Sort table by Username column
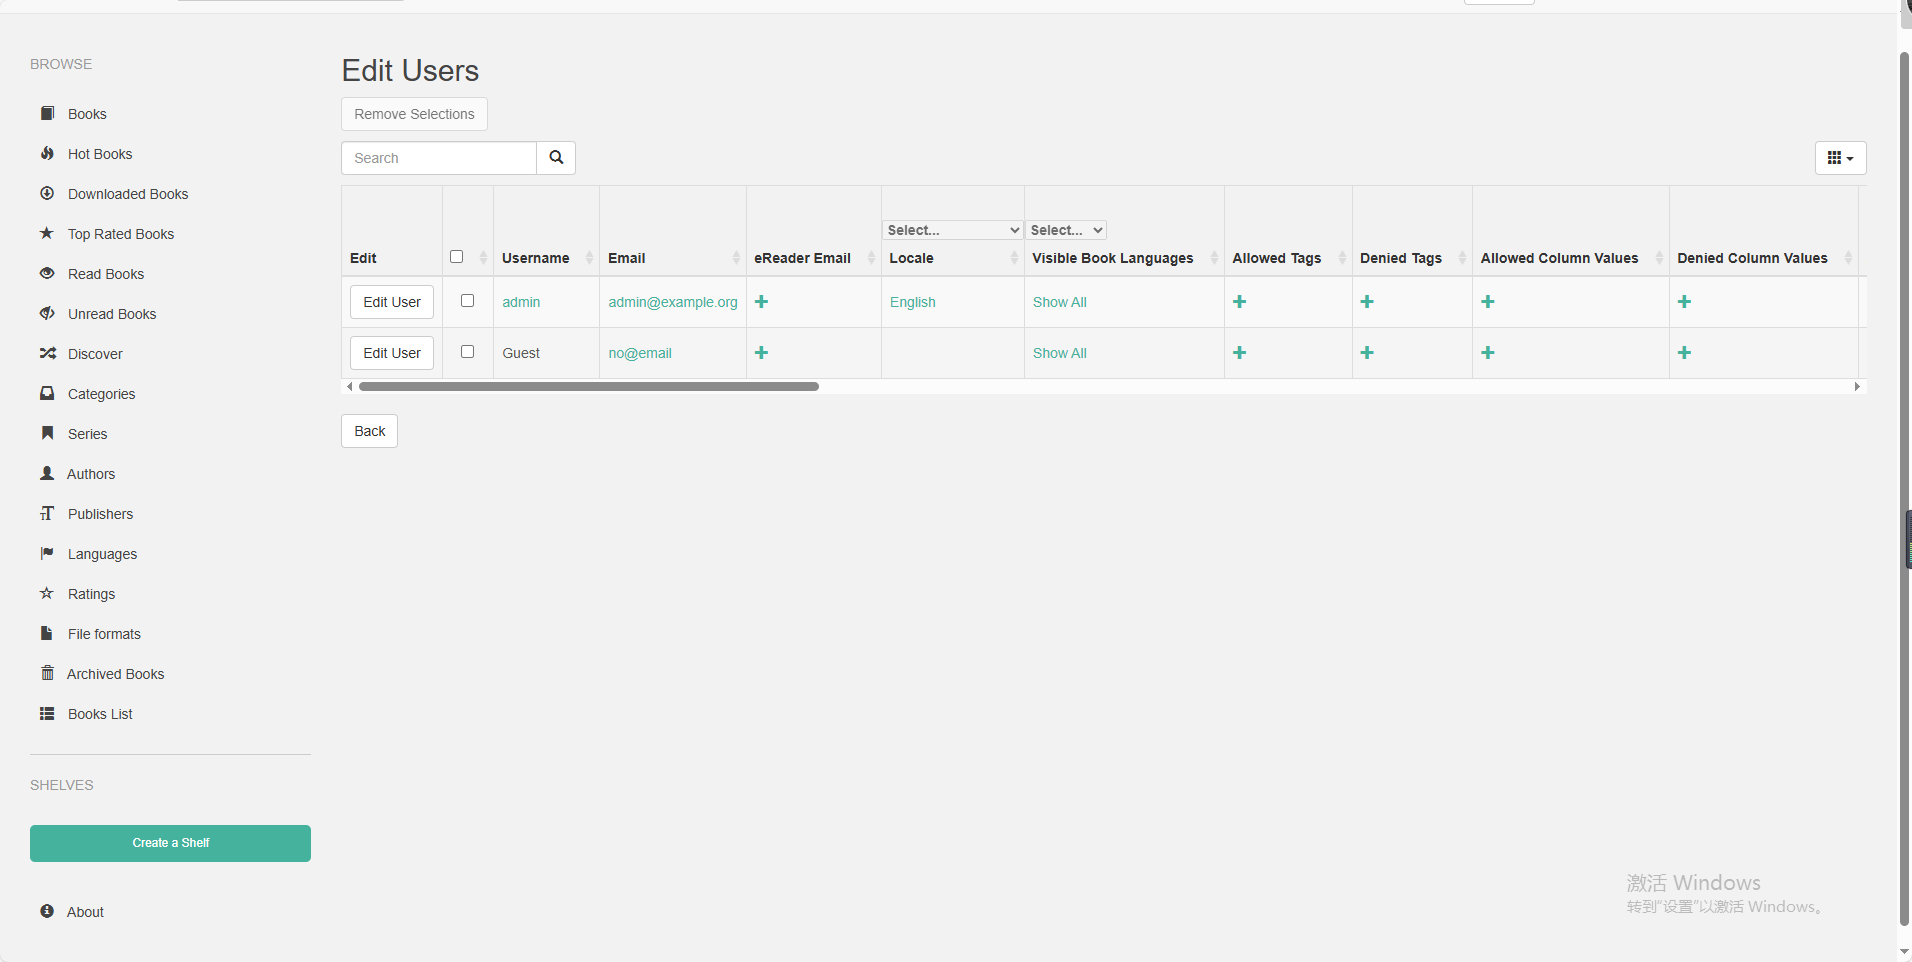 (x=546, y=258)
